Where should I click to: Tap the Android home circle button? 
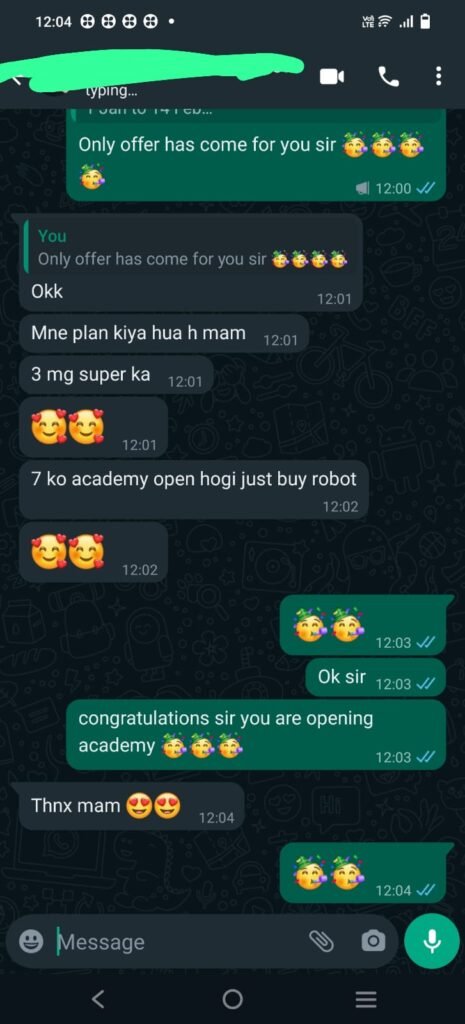[x=232, y=999]
